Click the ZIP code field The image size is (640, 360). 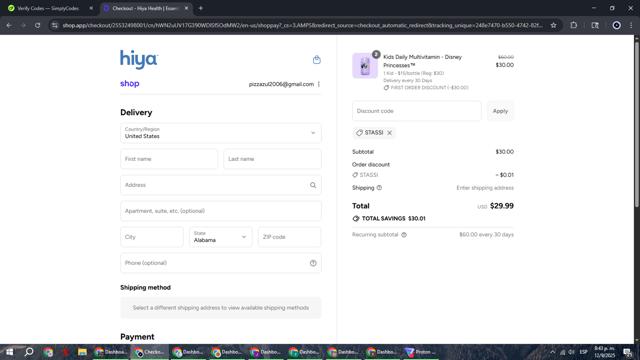289,237
